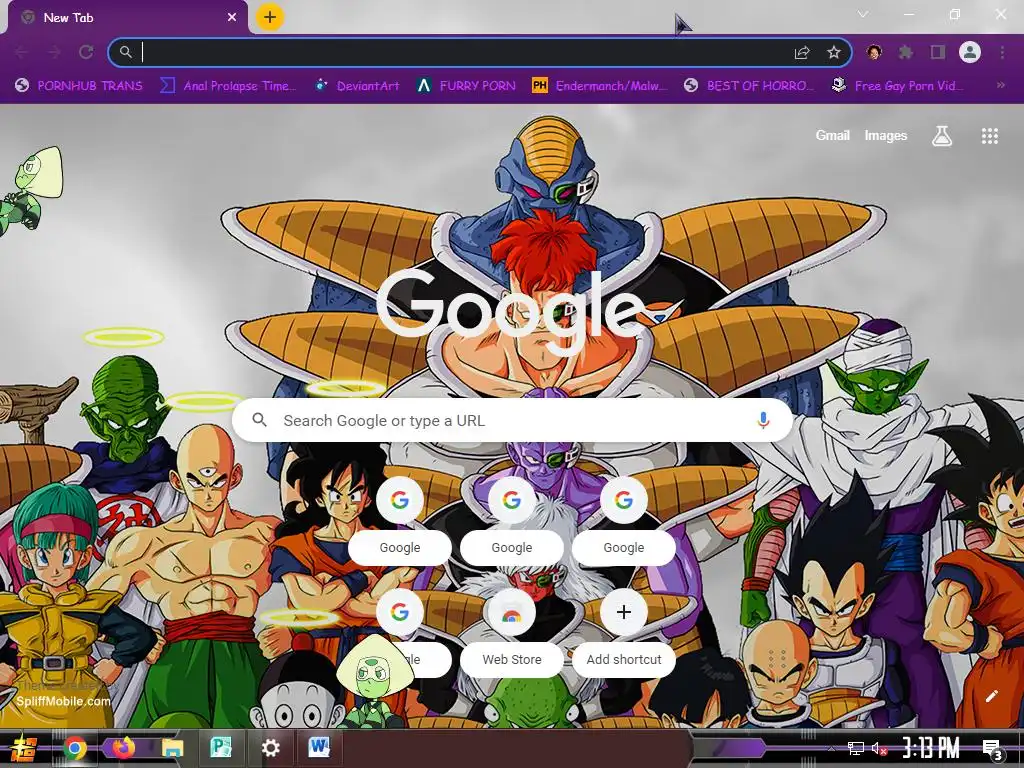Screen dimensions: 1024x768
Task: Open the tab search chevron
Action: [x=863, y=14]
